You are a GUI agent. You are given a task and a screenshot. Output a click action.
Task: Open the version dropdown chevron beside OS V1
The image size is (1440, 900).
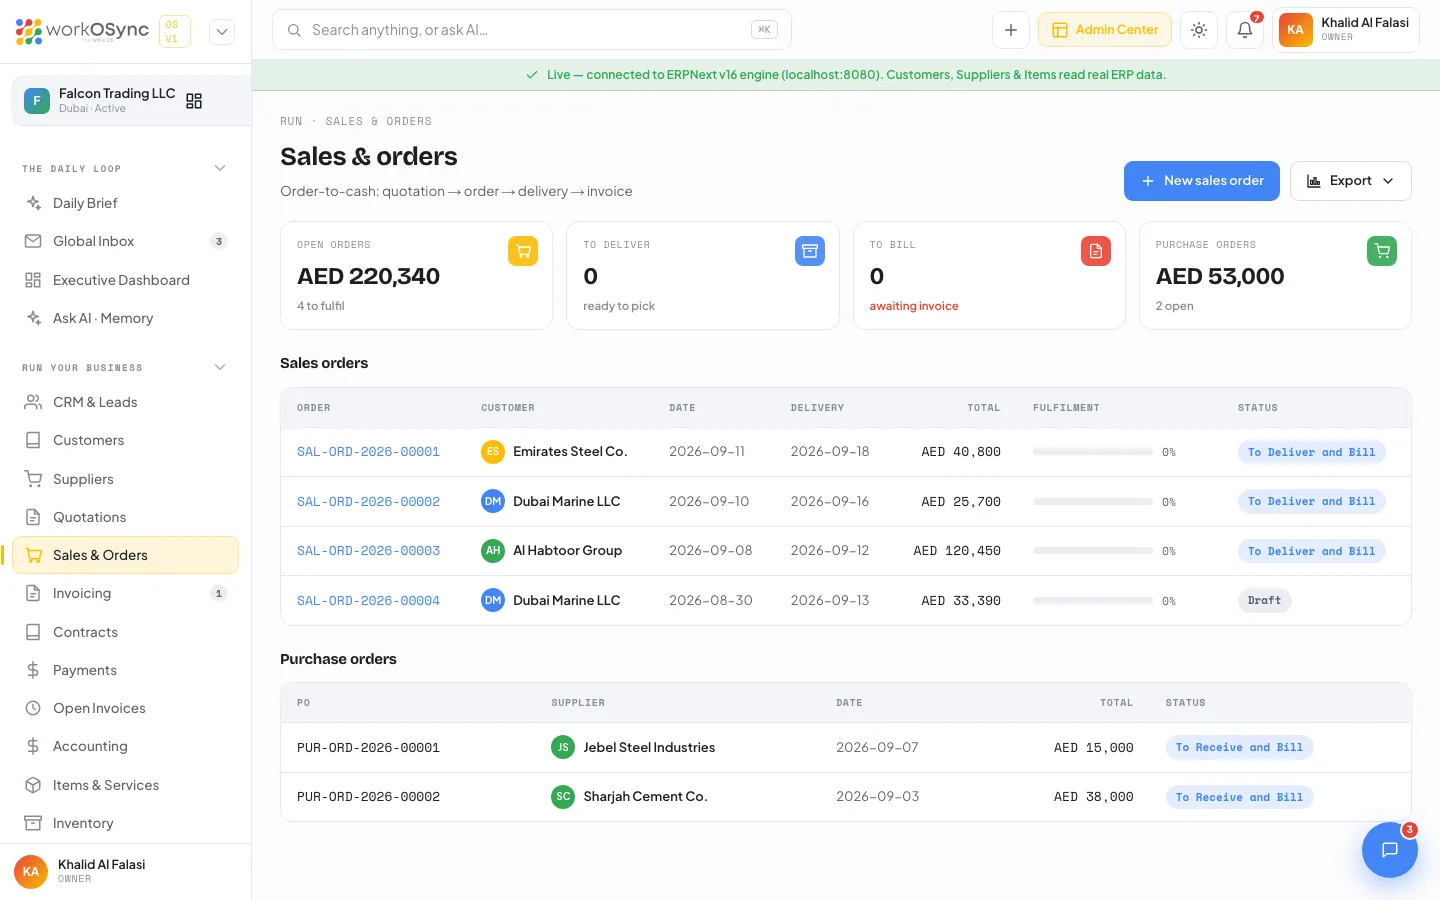click(x=222, y=32)
